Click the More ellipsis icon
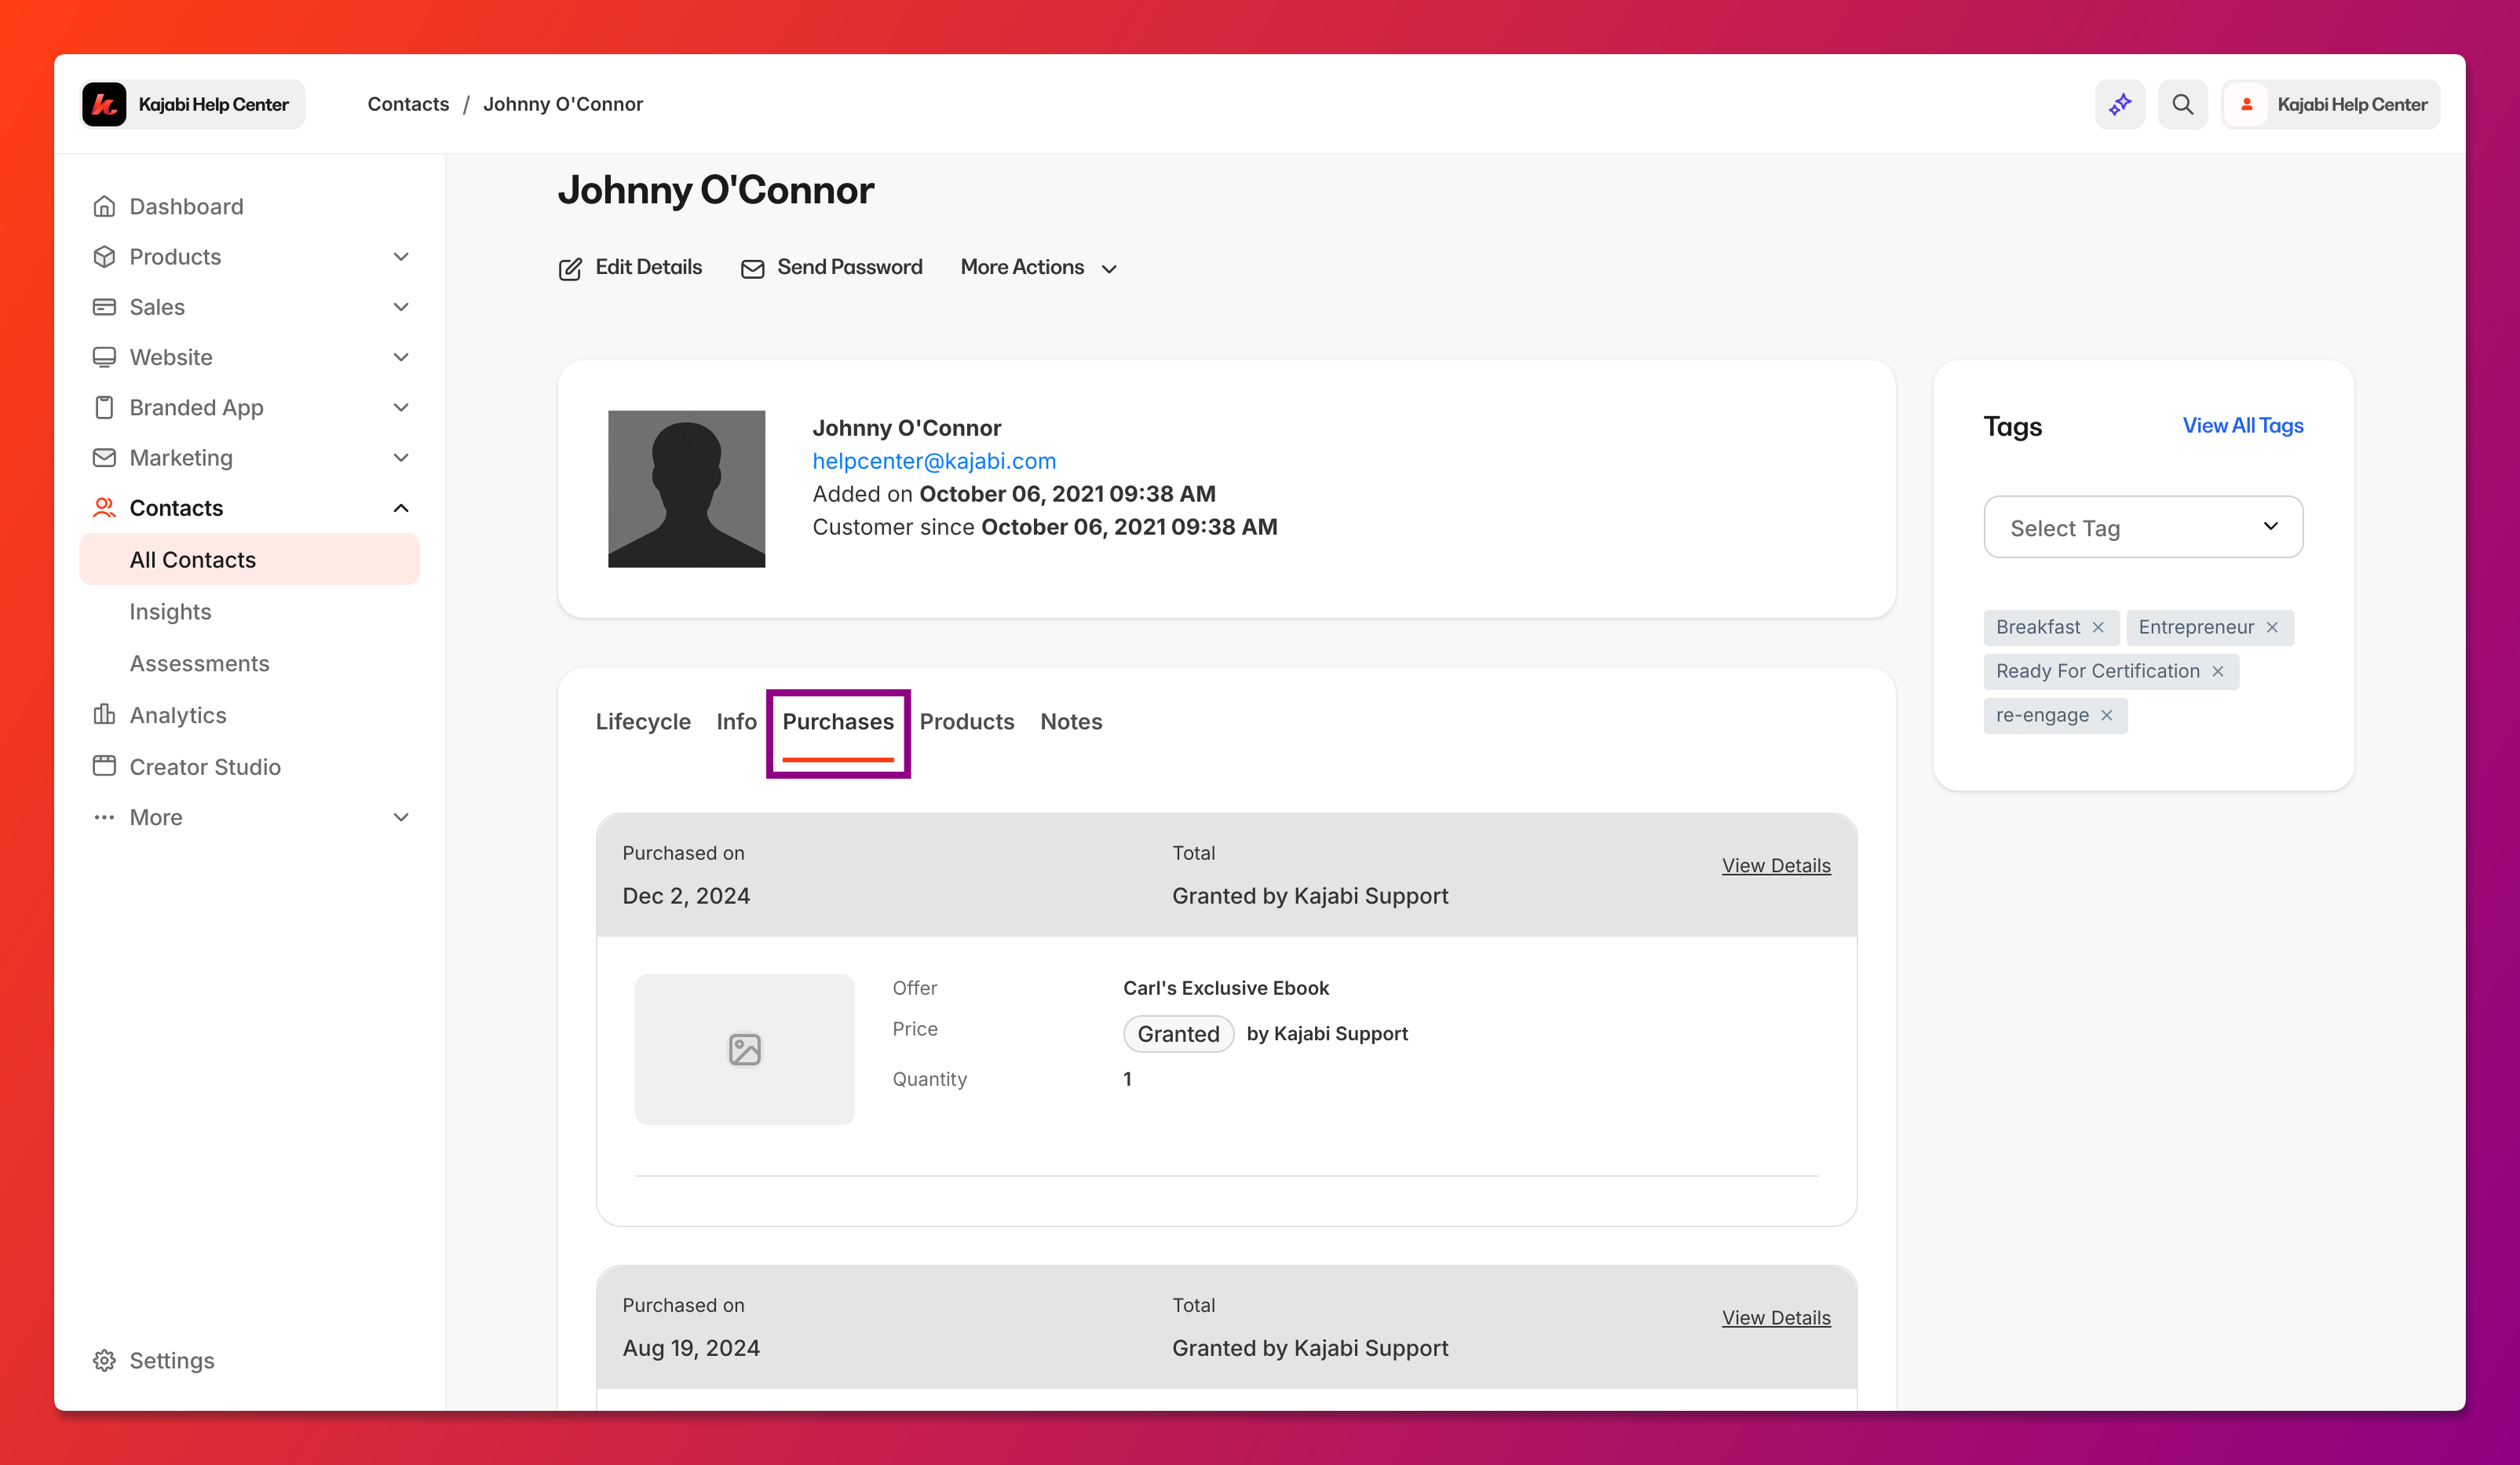 tap(104, 817)
